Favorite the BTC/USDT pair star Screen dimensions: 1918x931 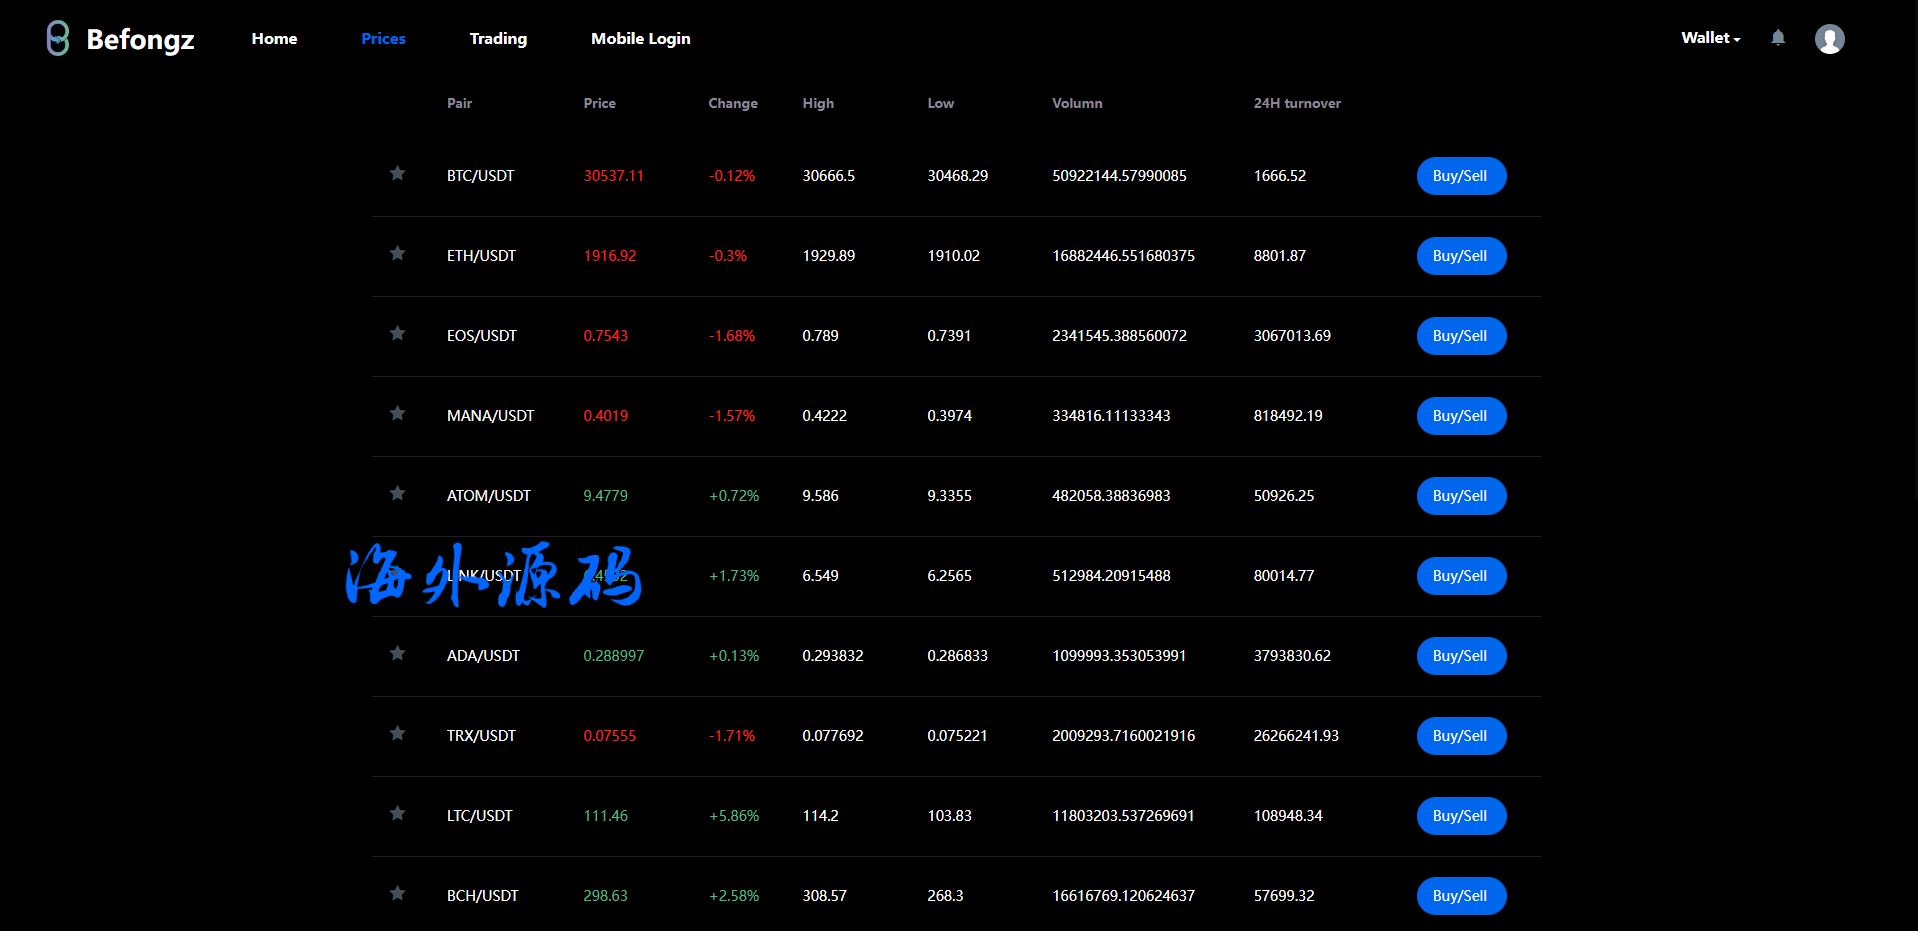pyautogui.click(x=397, y=174)
